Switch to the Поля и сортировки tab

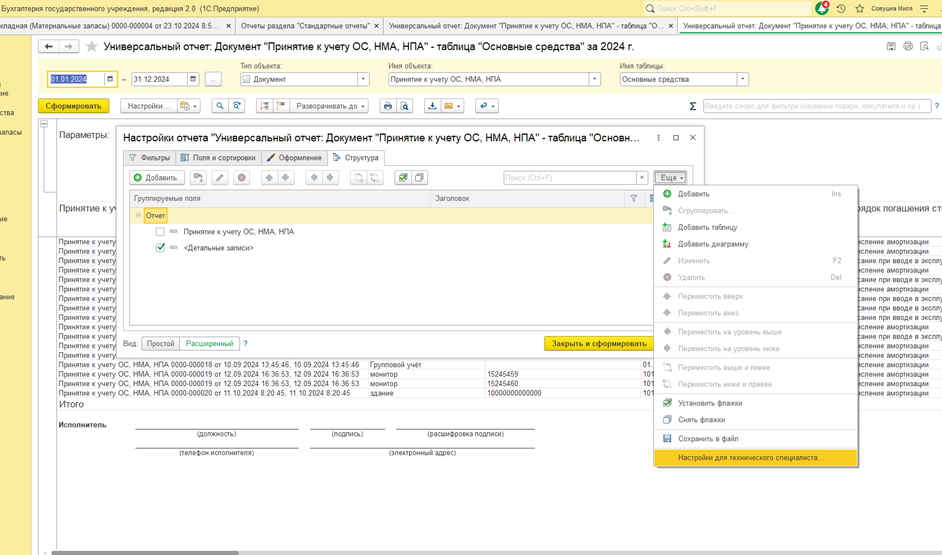pos(218,157)
